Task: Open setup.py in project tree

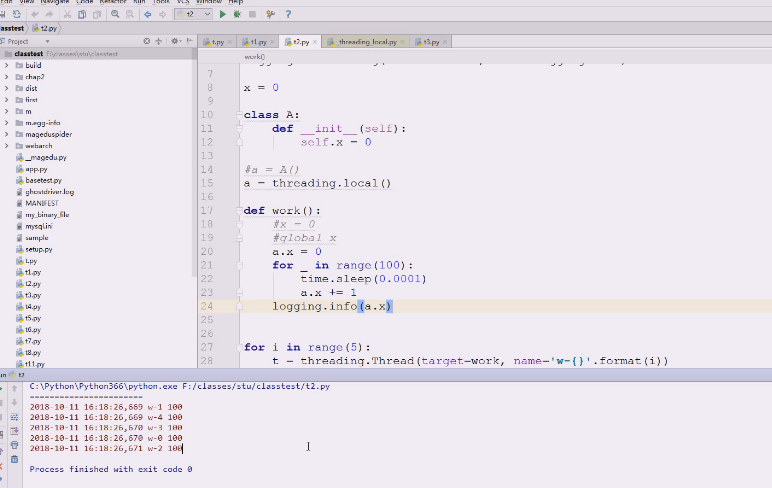Action: 38,249
